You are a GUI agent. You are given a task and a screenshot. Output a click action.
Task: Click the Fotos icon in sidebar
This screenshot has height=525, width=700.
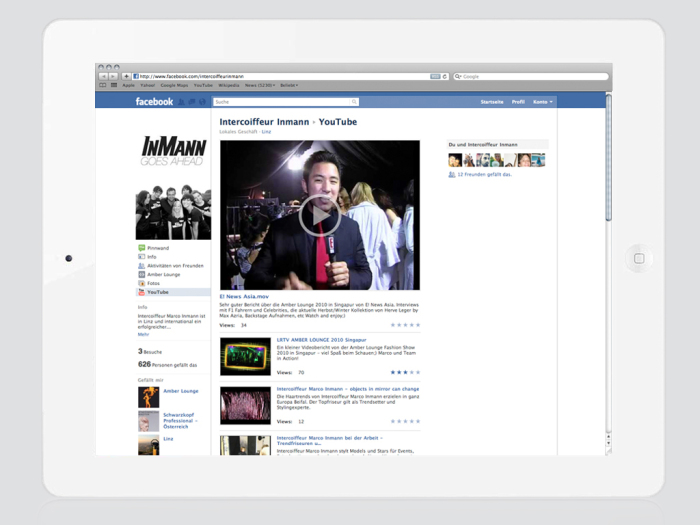(142, 283)
